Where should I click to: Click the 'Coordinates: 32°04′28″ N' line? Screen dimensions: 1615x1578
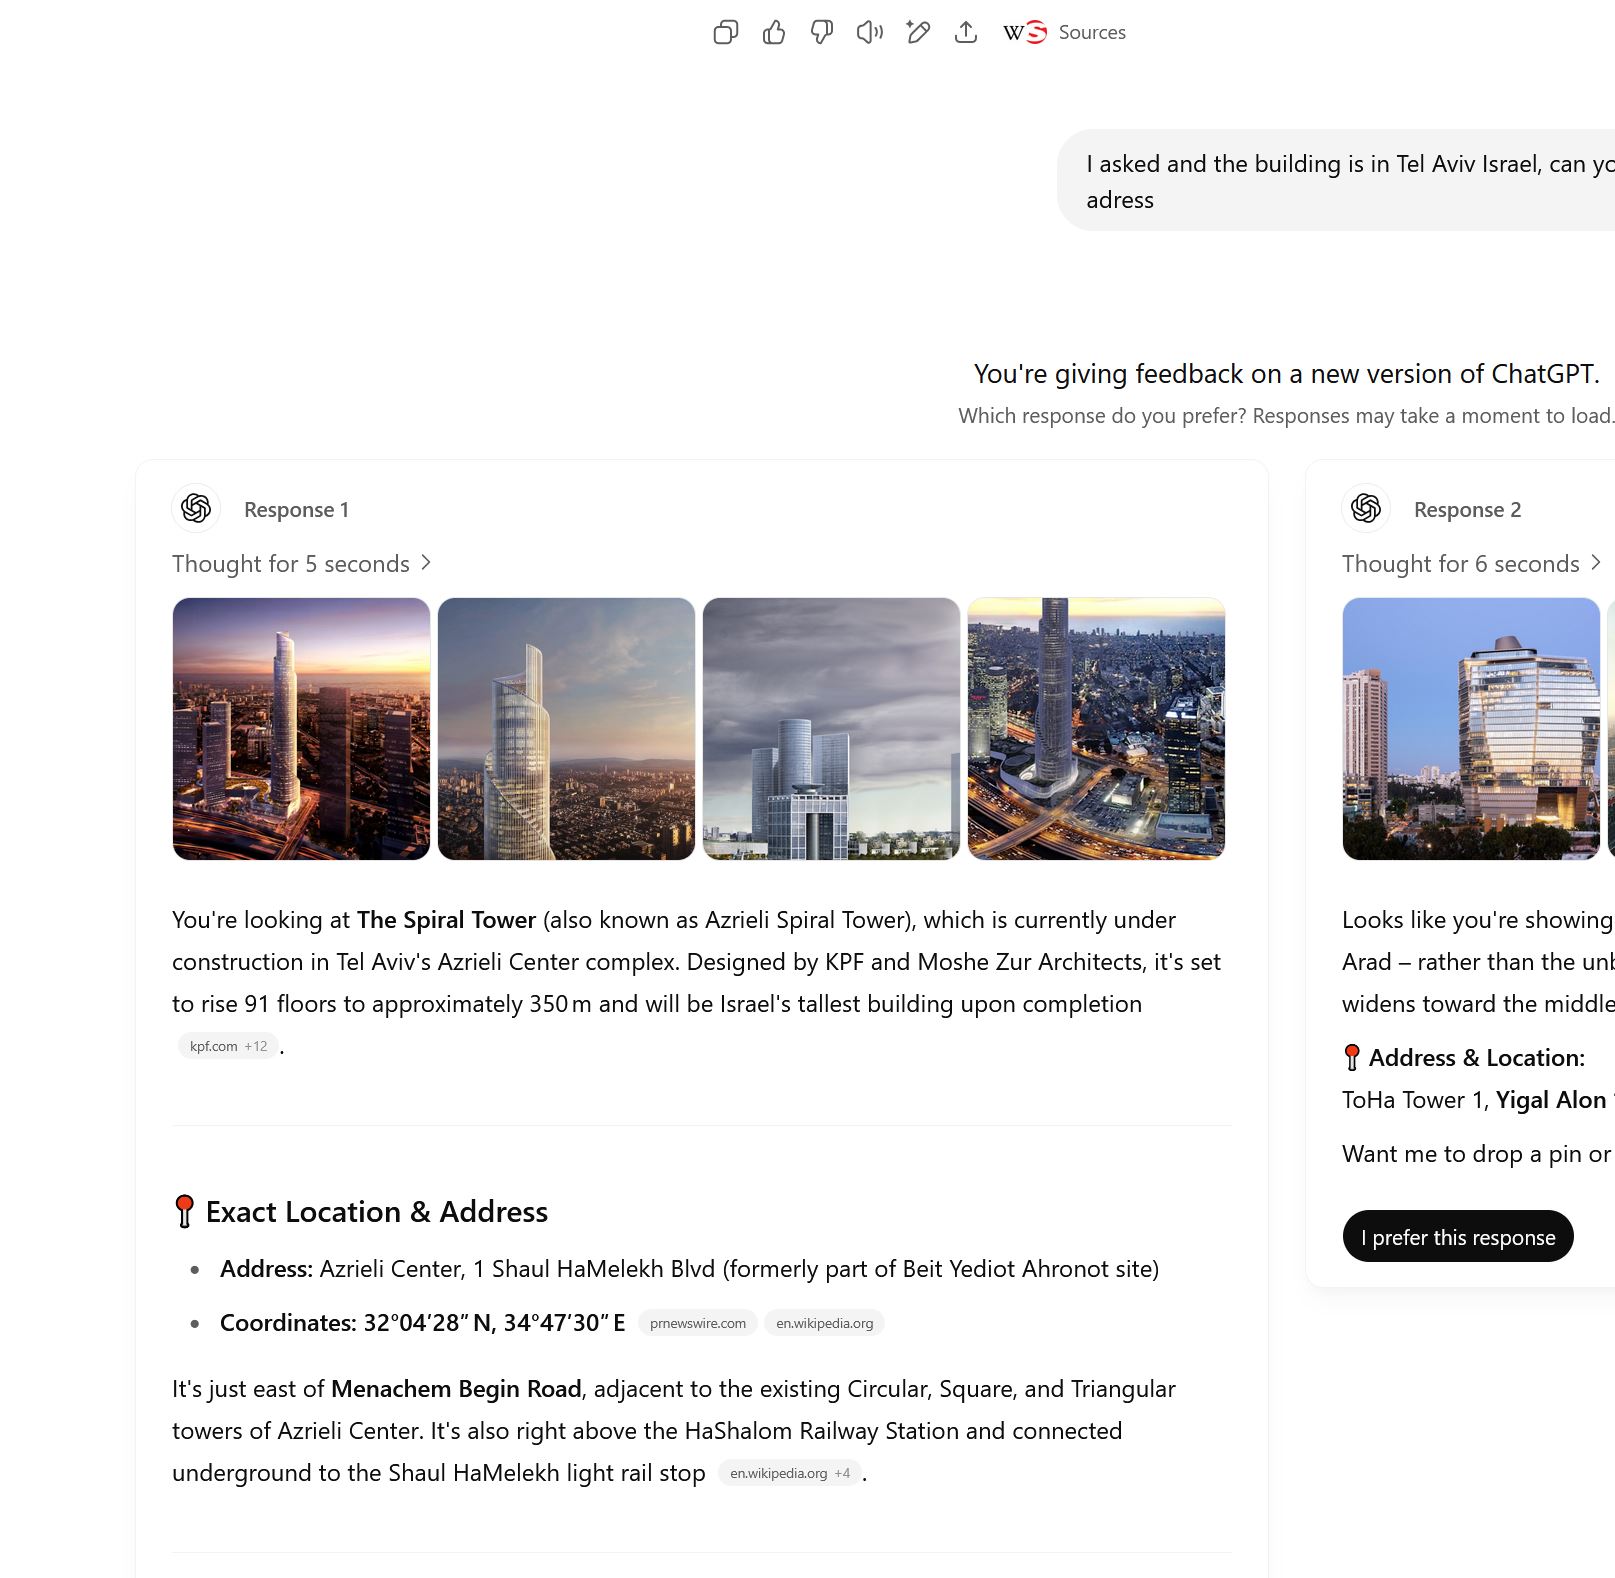coord(422,1323)
